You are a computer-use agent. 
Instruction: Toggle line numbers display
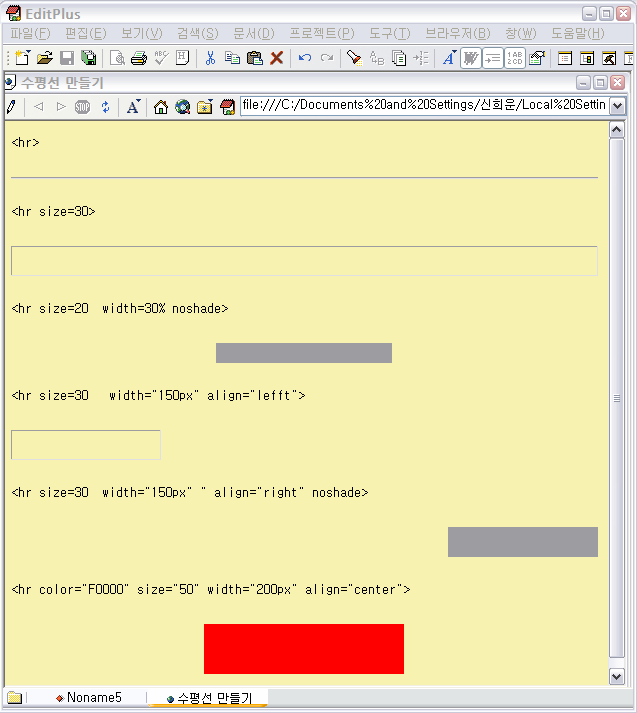click(x=515, y=58)
